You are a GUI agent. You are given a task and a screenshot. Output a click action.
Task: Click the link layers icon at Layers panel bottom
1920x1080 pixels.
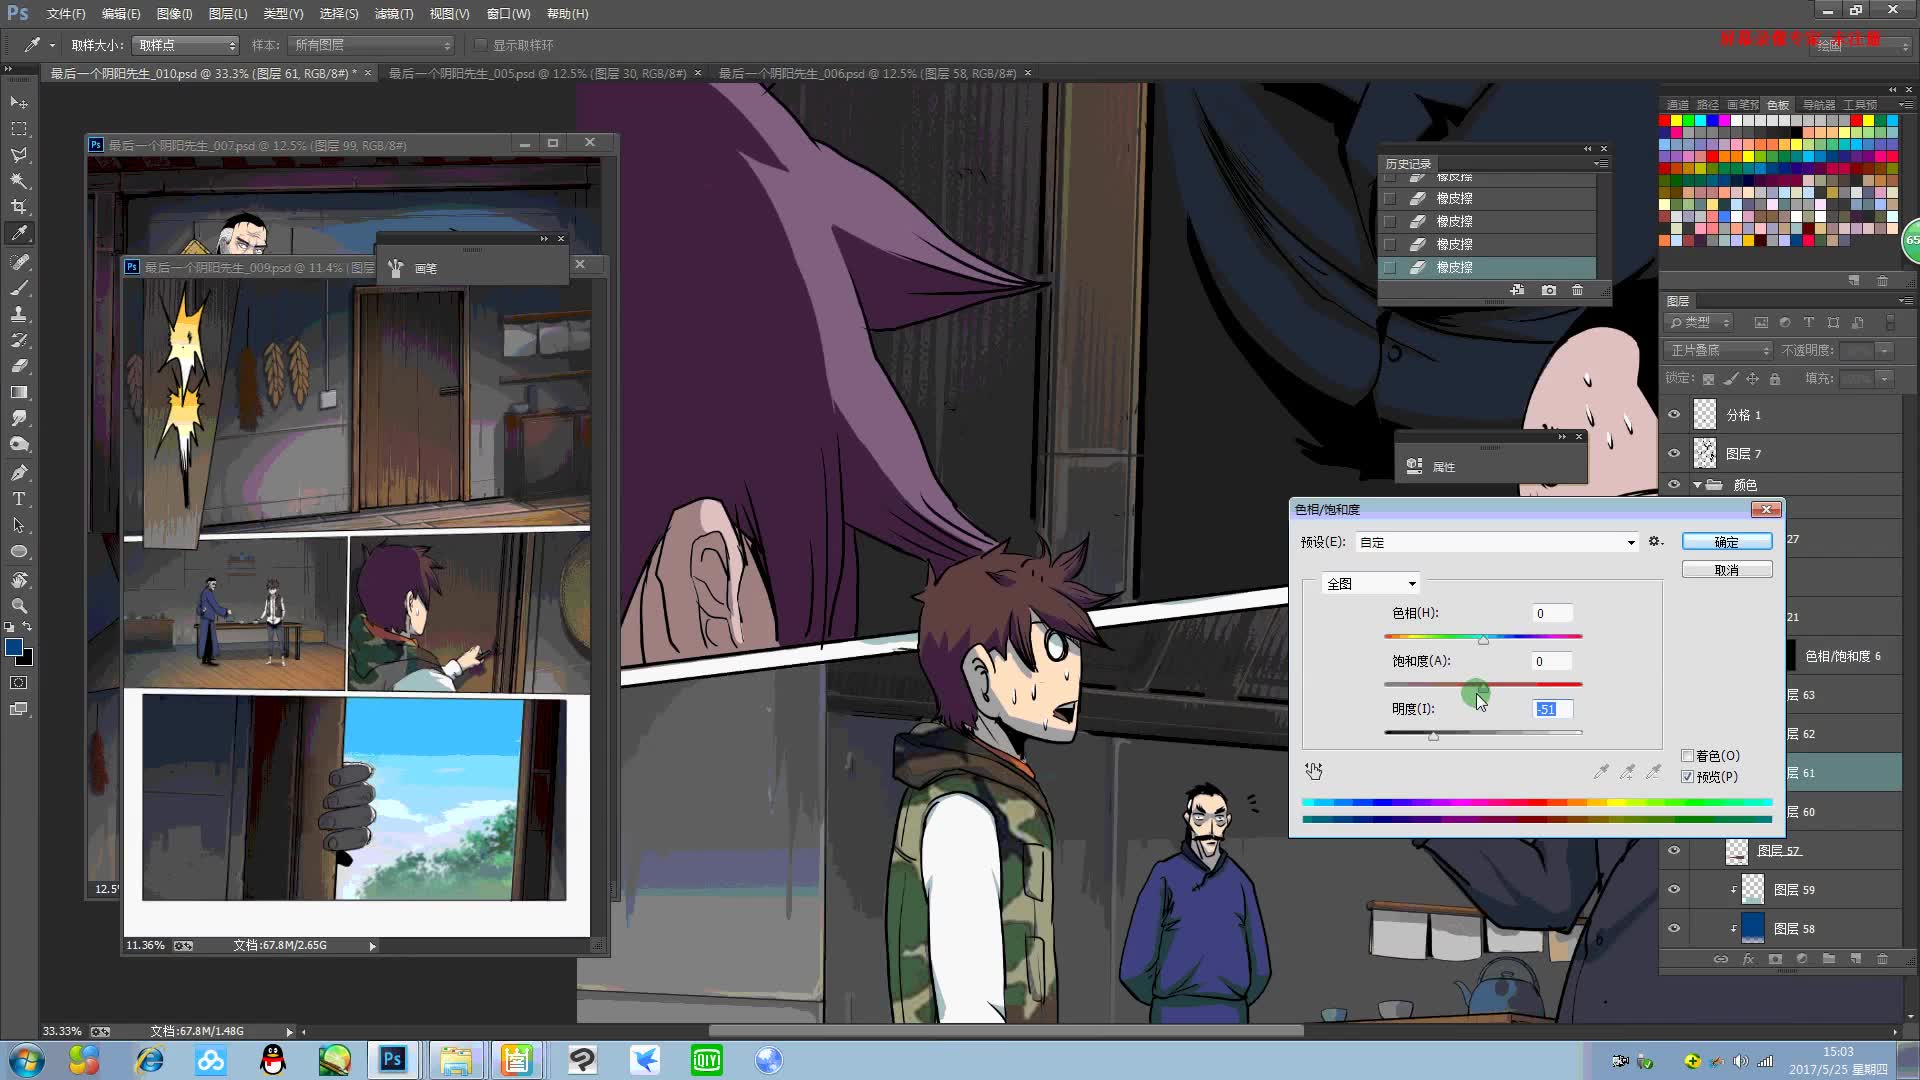pos(1721,959)
